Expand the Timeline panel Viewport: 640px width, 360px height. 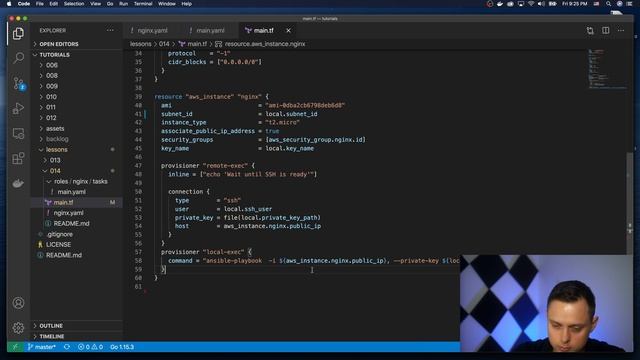51,336
